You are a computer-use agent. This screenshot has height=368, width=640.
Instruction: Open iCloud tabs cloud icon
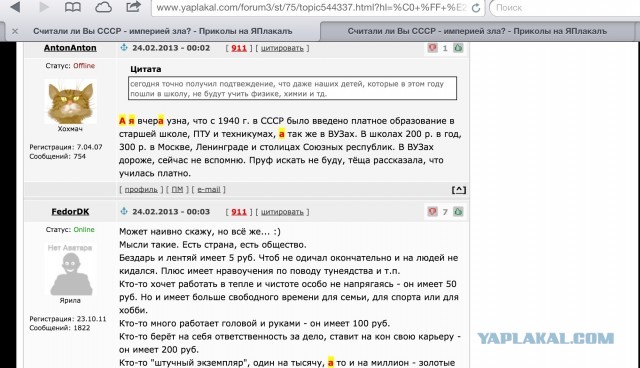tap(103, 7)
